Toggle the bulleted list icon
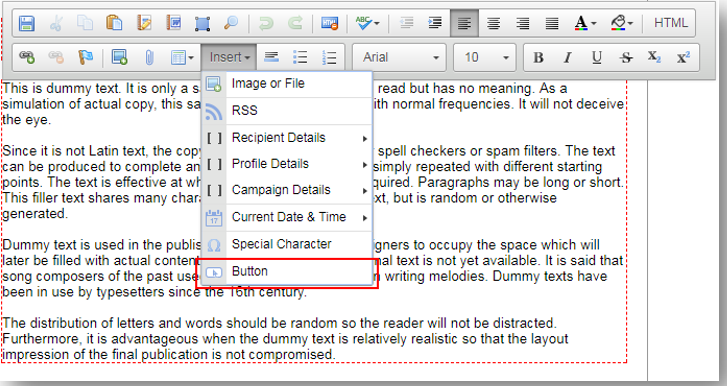 pos(300,57)
